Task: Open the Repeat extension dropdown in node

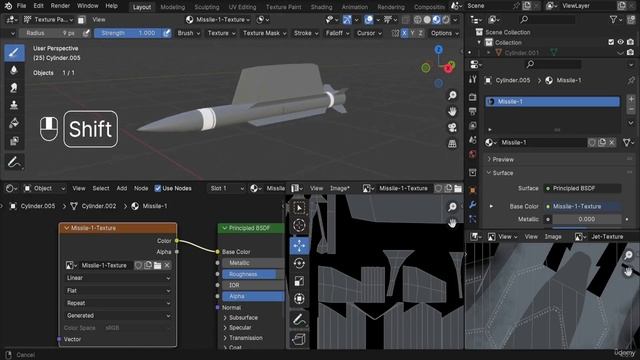Action: click(x=118, y=303)
